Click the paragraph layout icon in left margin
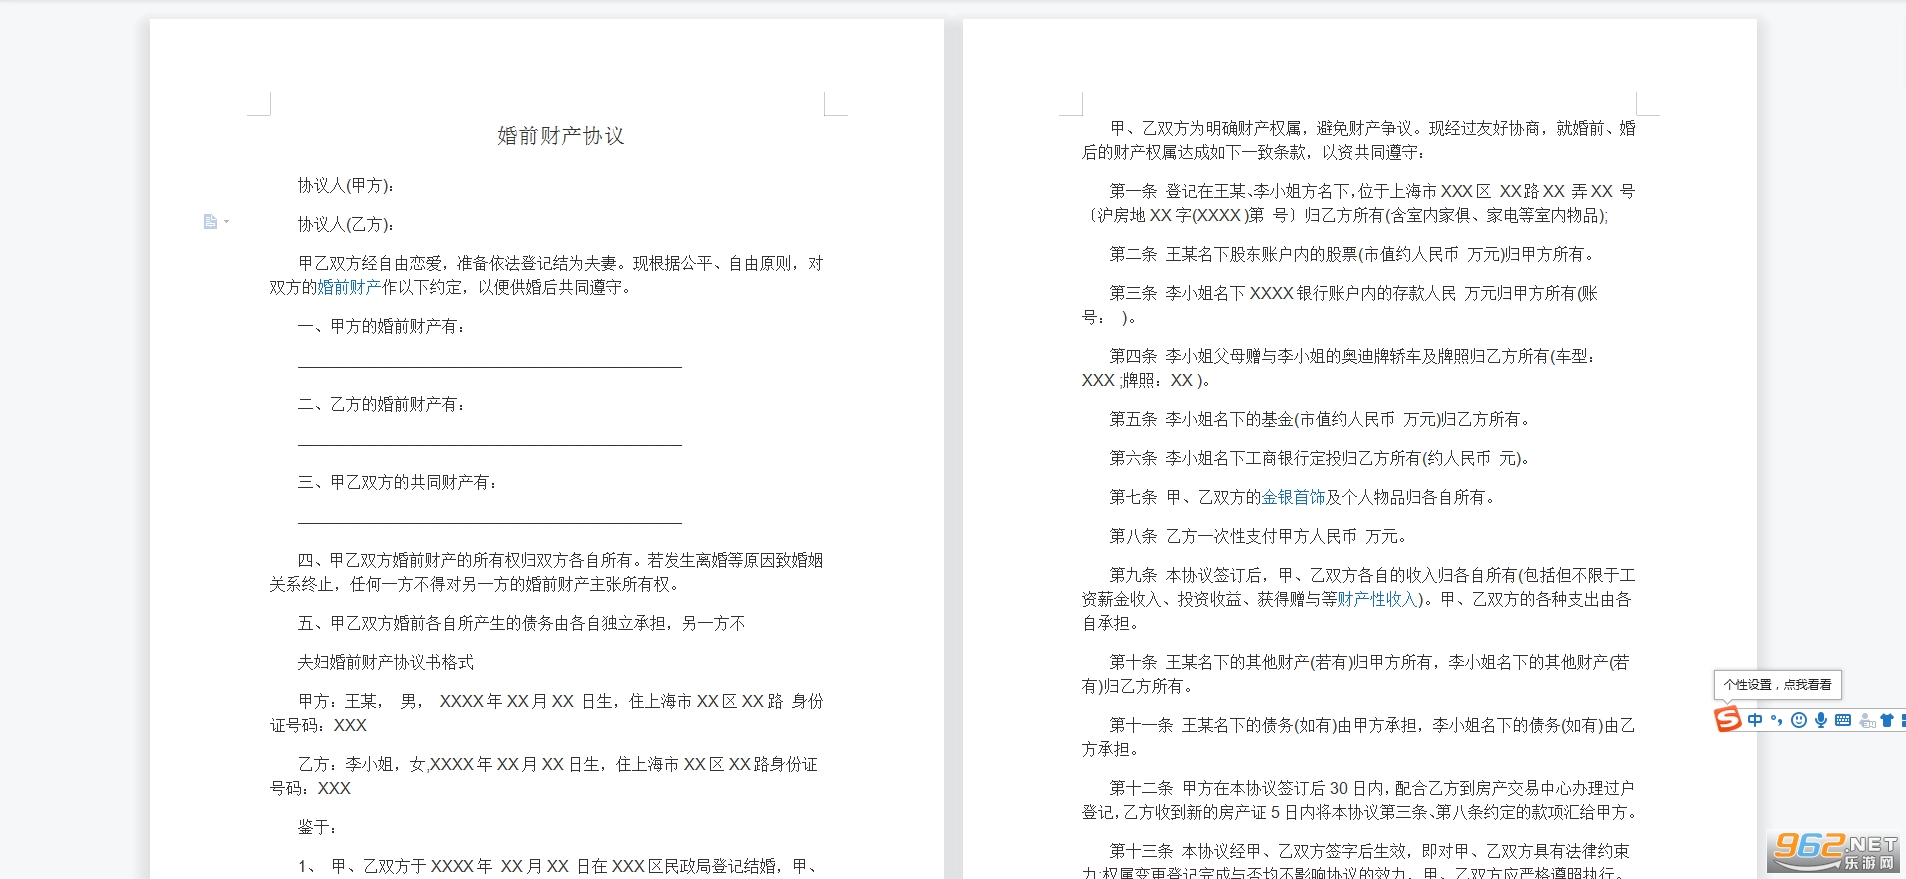1906x879 pixels. (210, 221)
